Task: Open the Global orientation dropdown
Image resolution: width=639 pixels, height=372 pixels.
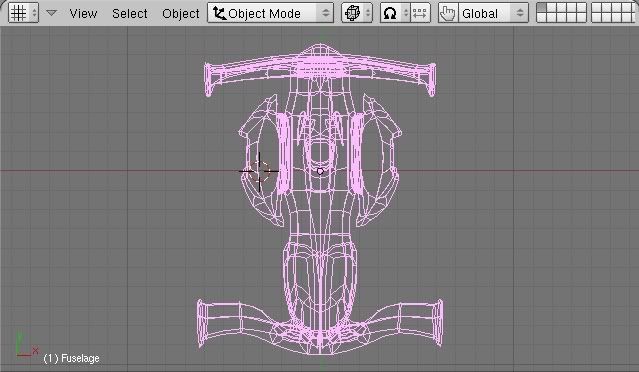Action: tap(493, 13)
